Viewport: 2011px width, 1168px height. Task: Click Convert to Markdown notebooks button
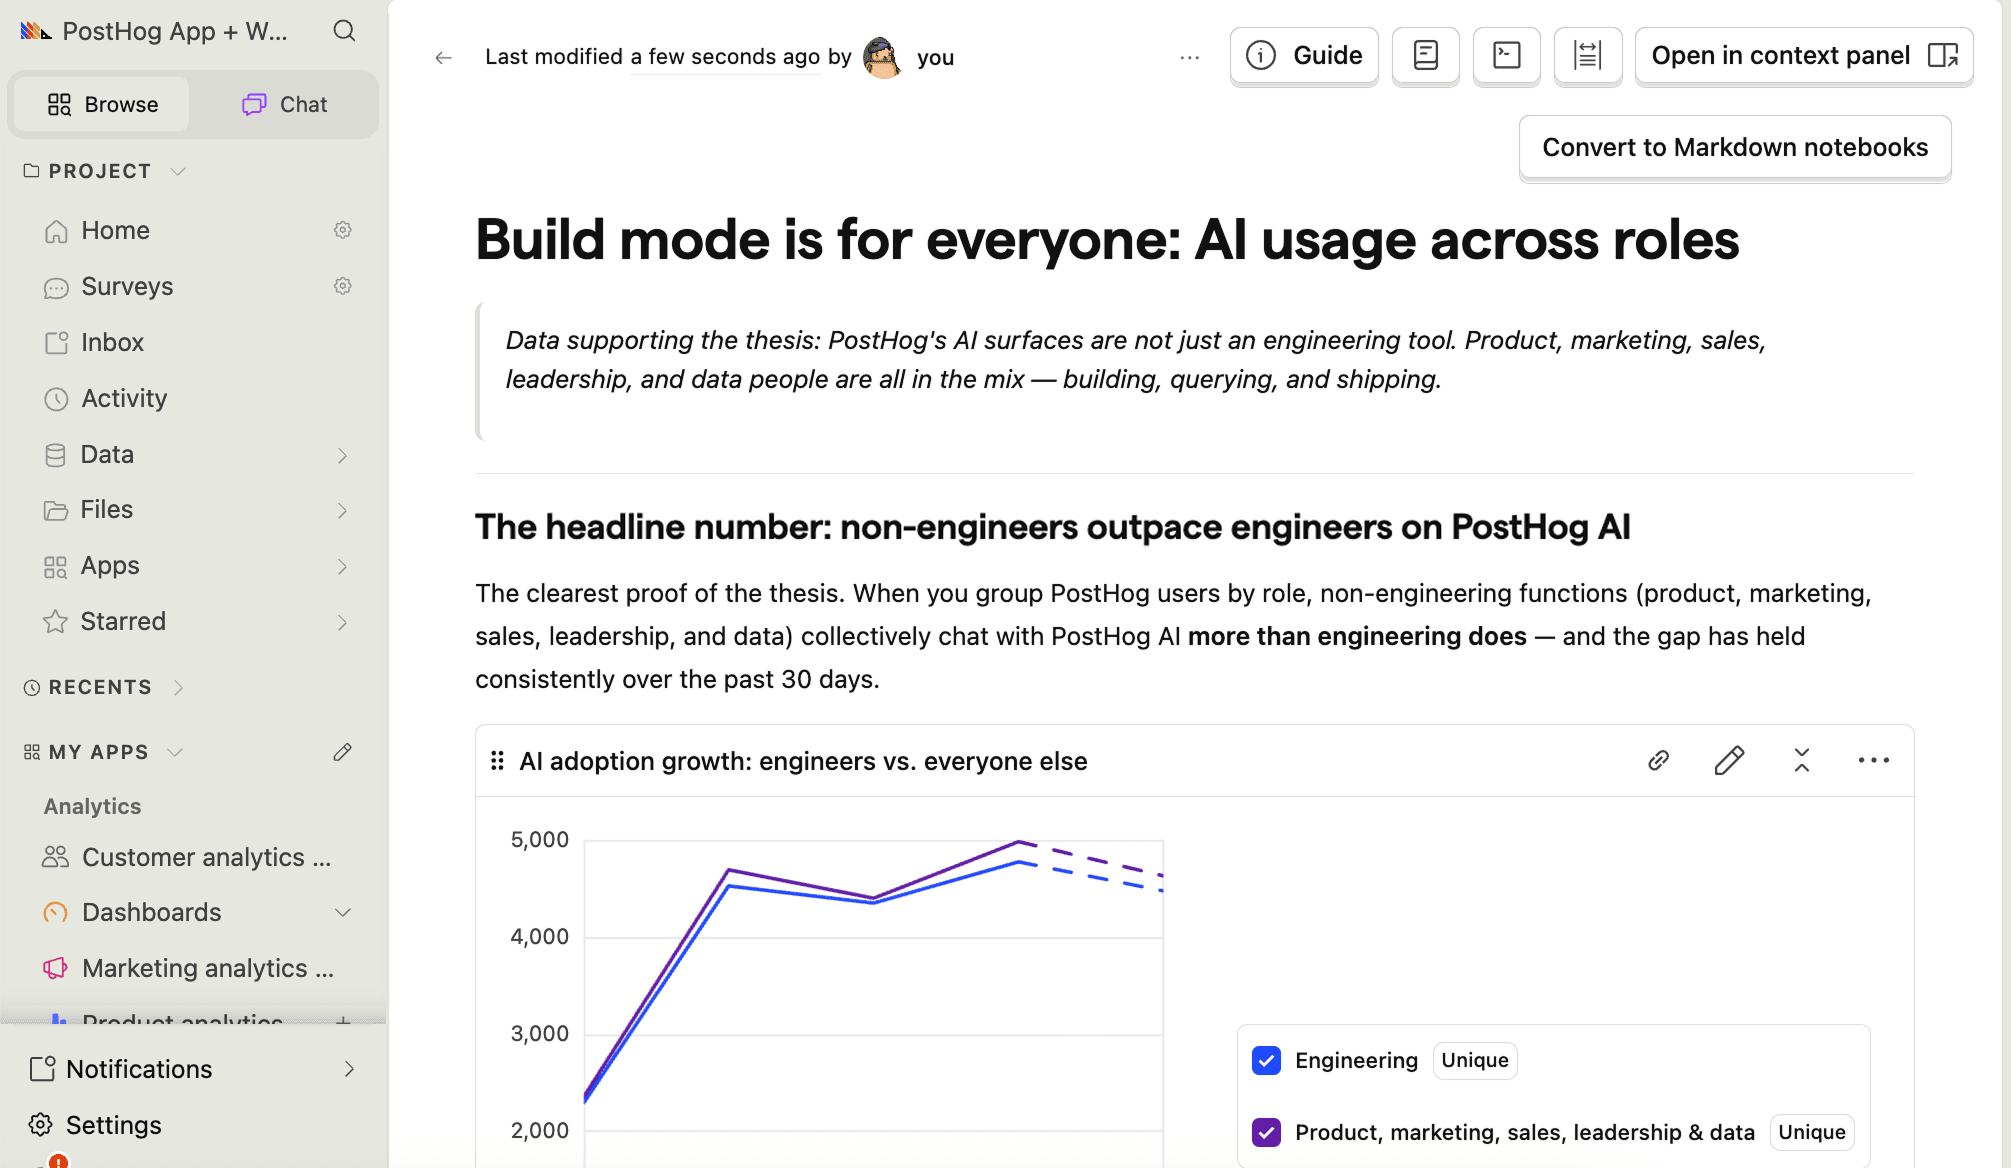point(1735,148)
